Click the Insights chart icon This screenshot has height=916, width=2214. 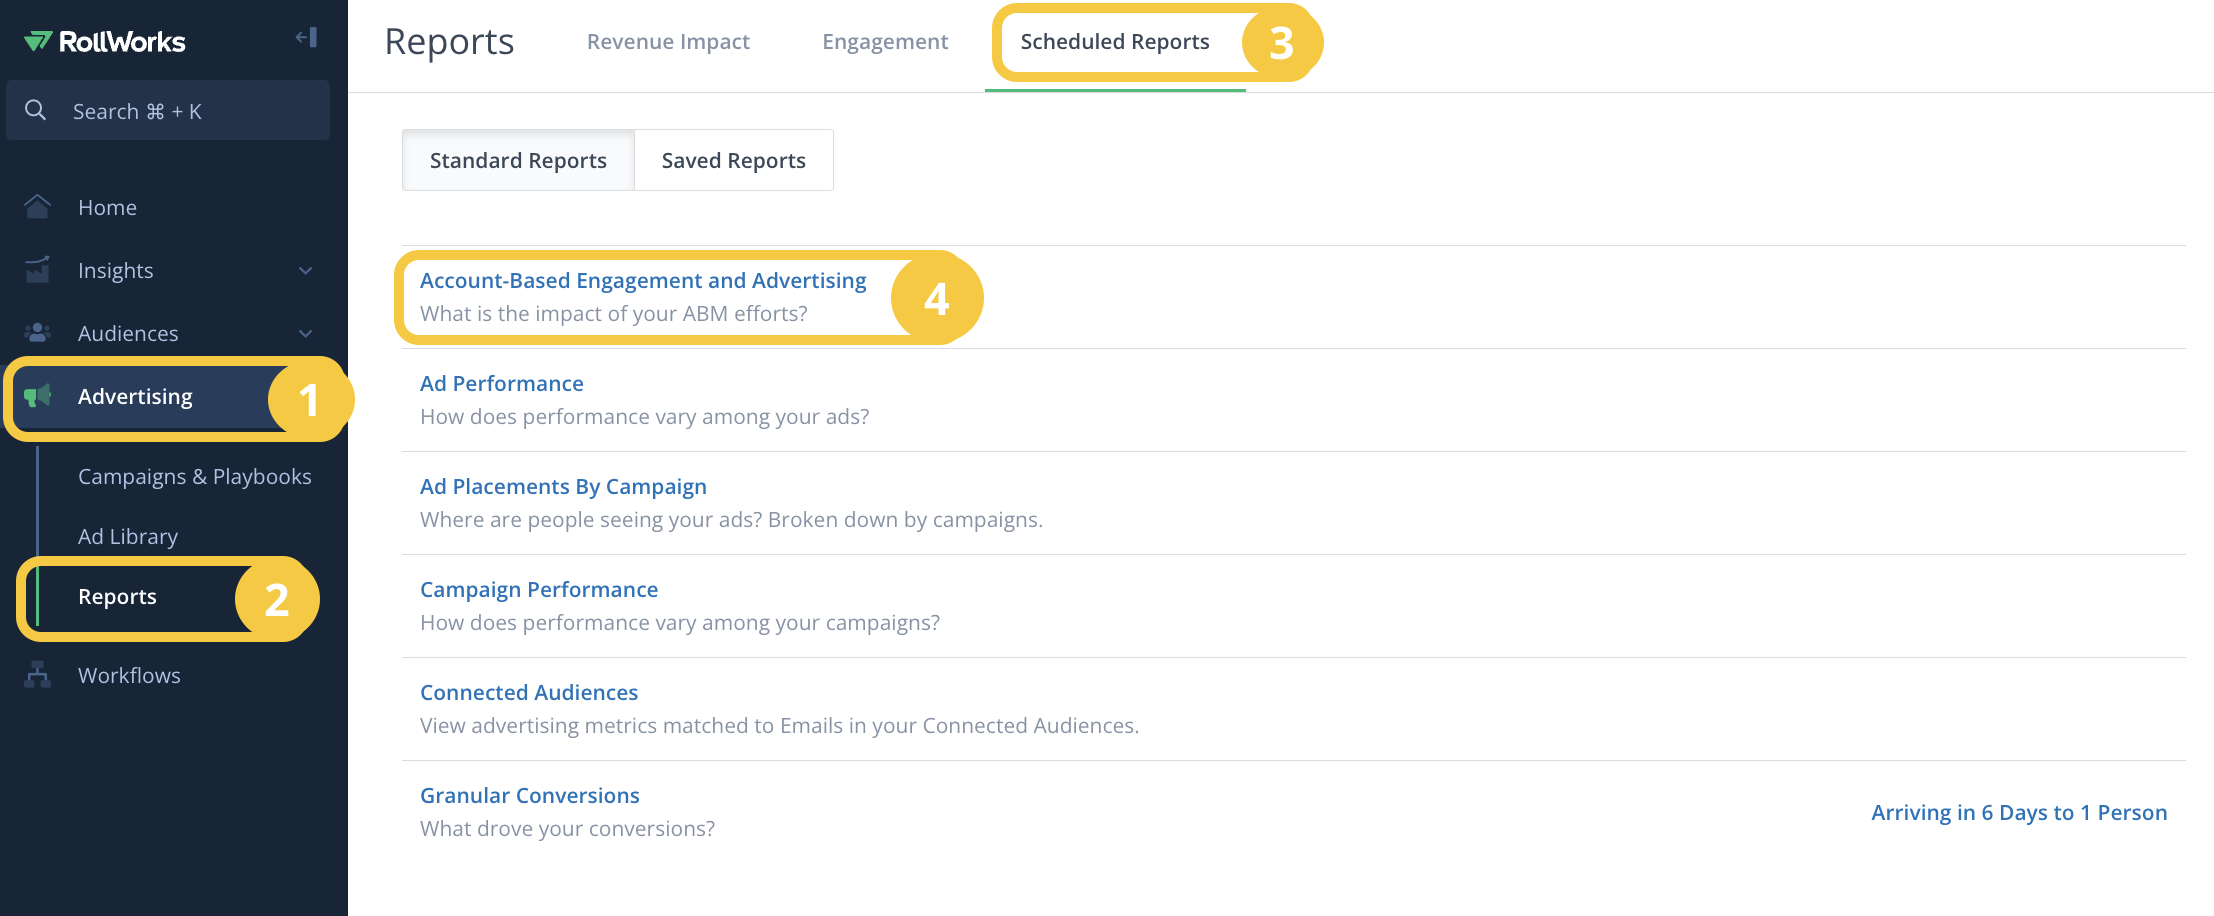coord(37,270)
